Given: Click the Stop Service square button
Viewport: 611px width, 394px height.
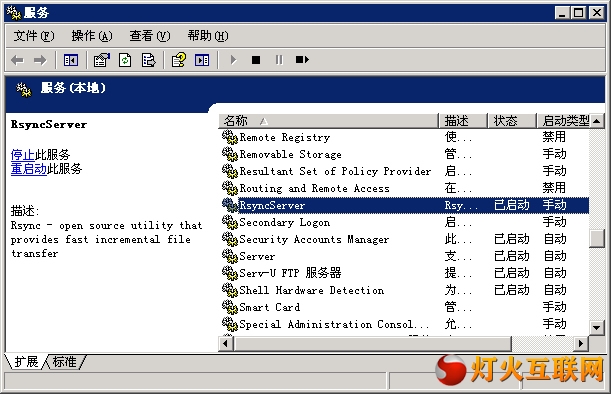Looking at the screenshot, I should [256, 60].
